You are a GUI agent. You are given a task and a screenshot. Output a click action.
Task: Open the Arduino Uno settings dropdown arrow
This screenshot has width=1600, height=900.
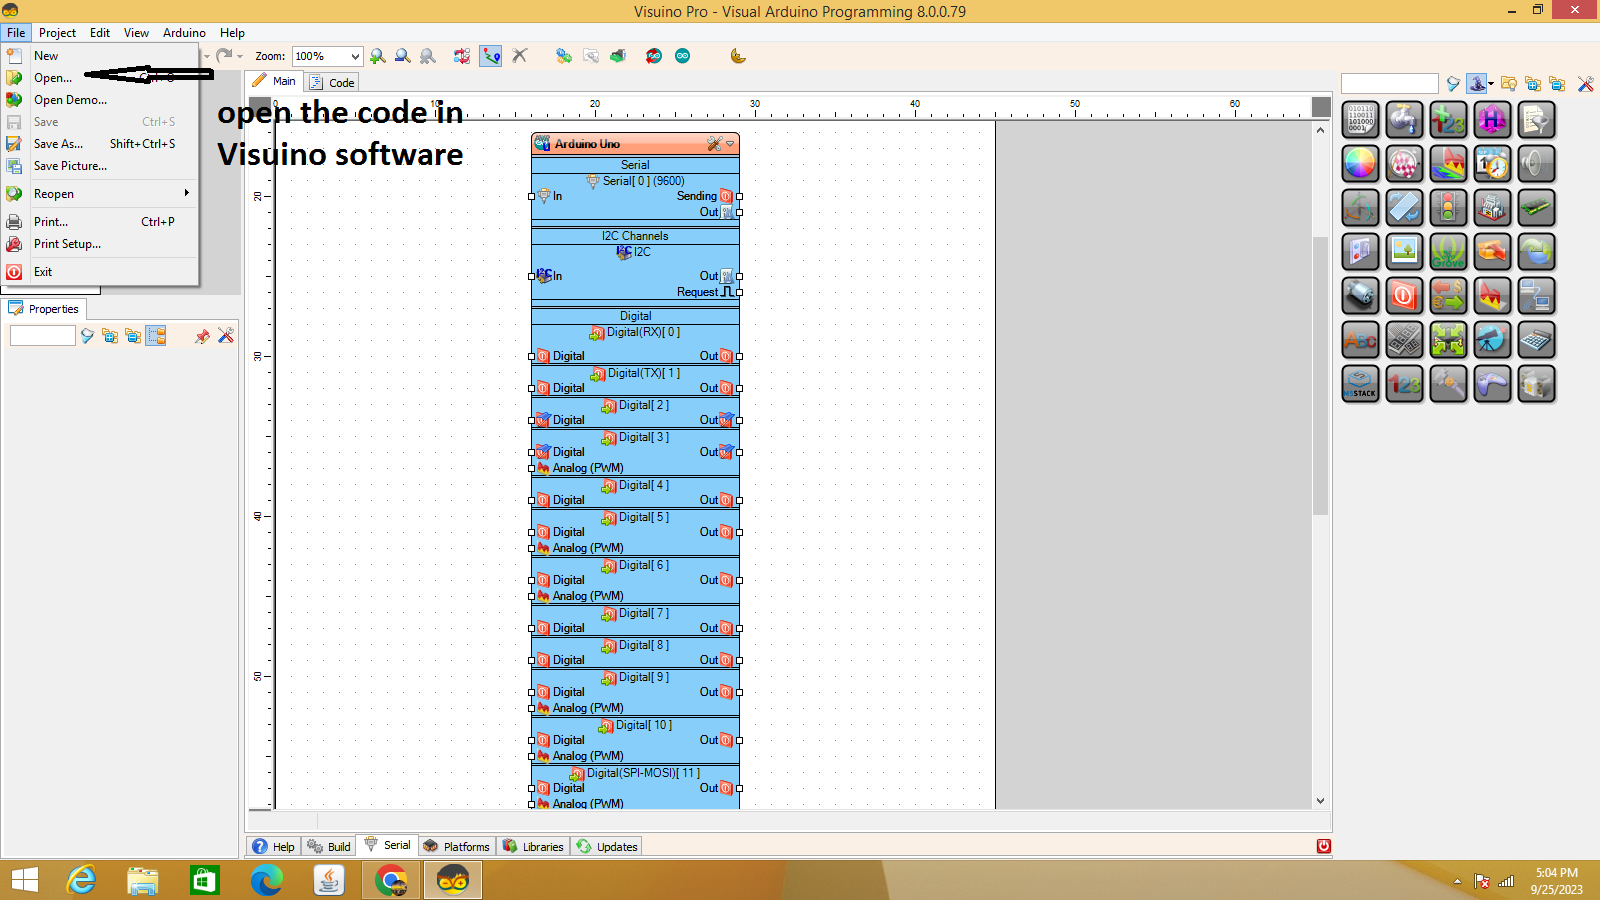730,143
